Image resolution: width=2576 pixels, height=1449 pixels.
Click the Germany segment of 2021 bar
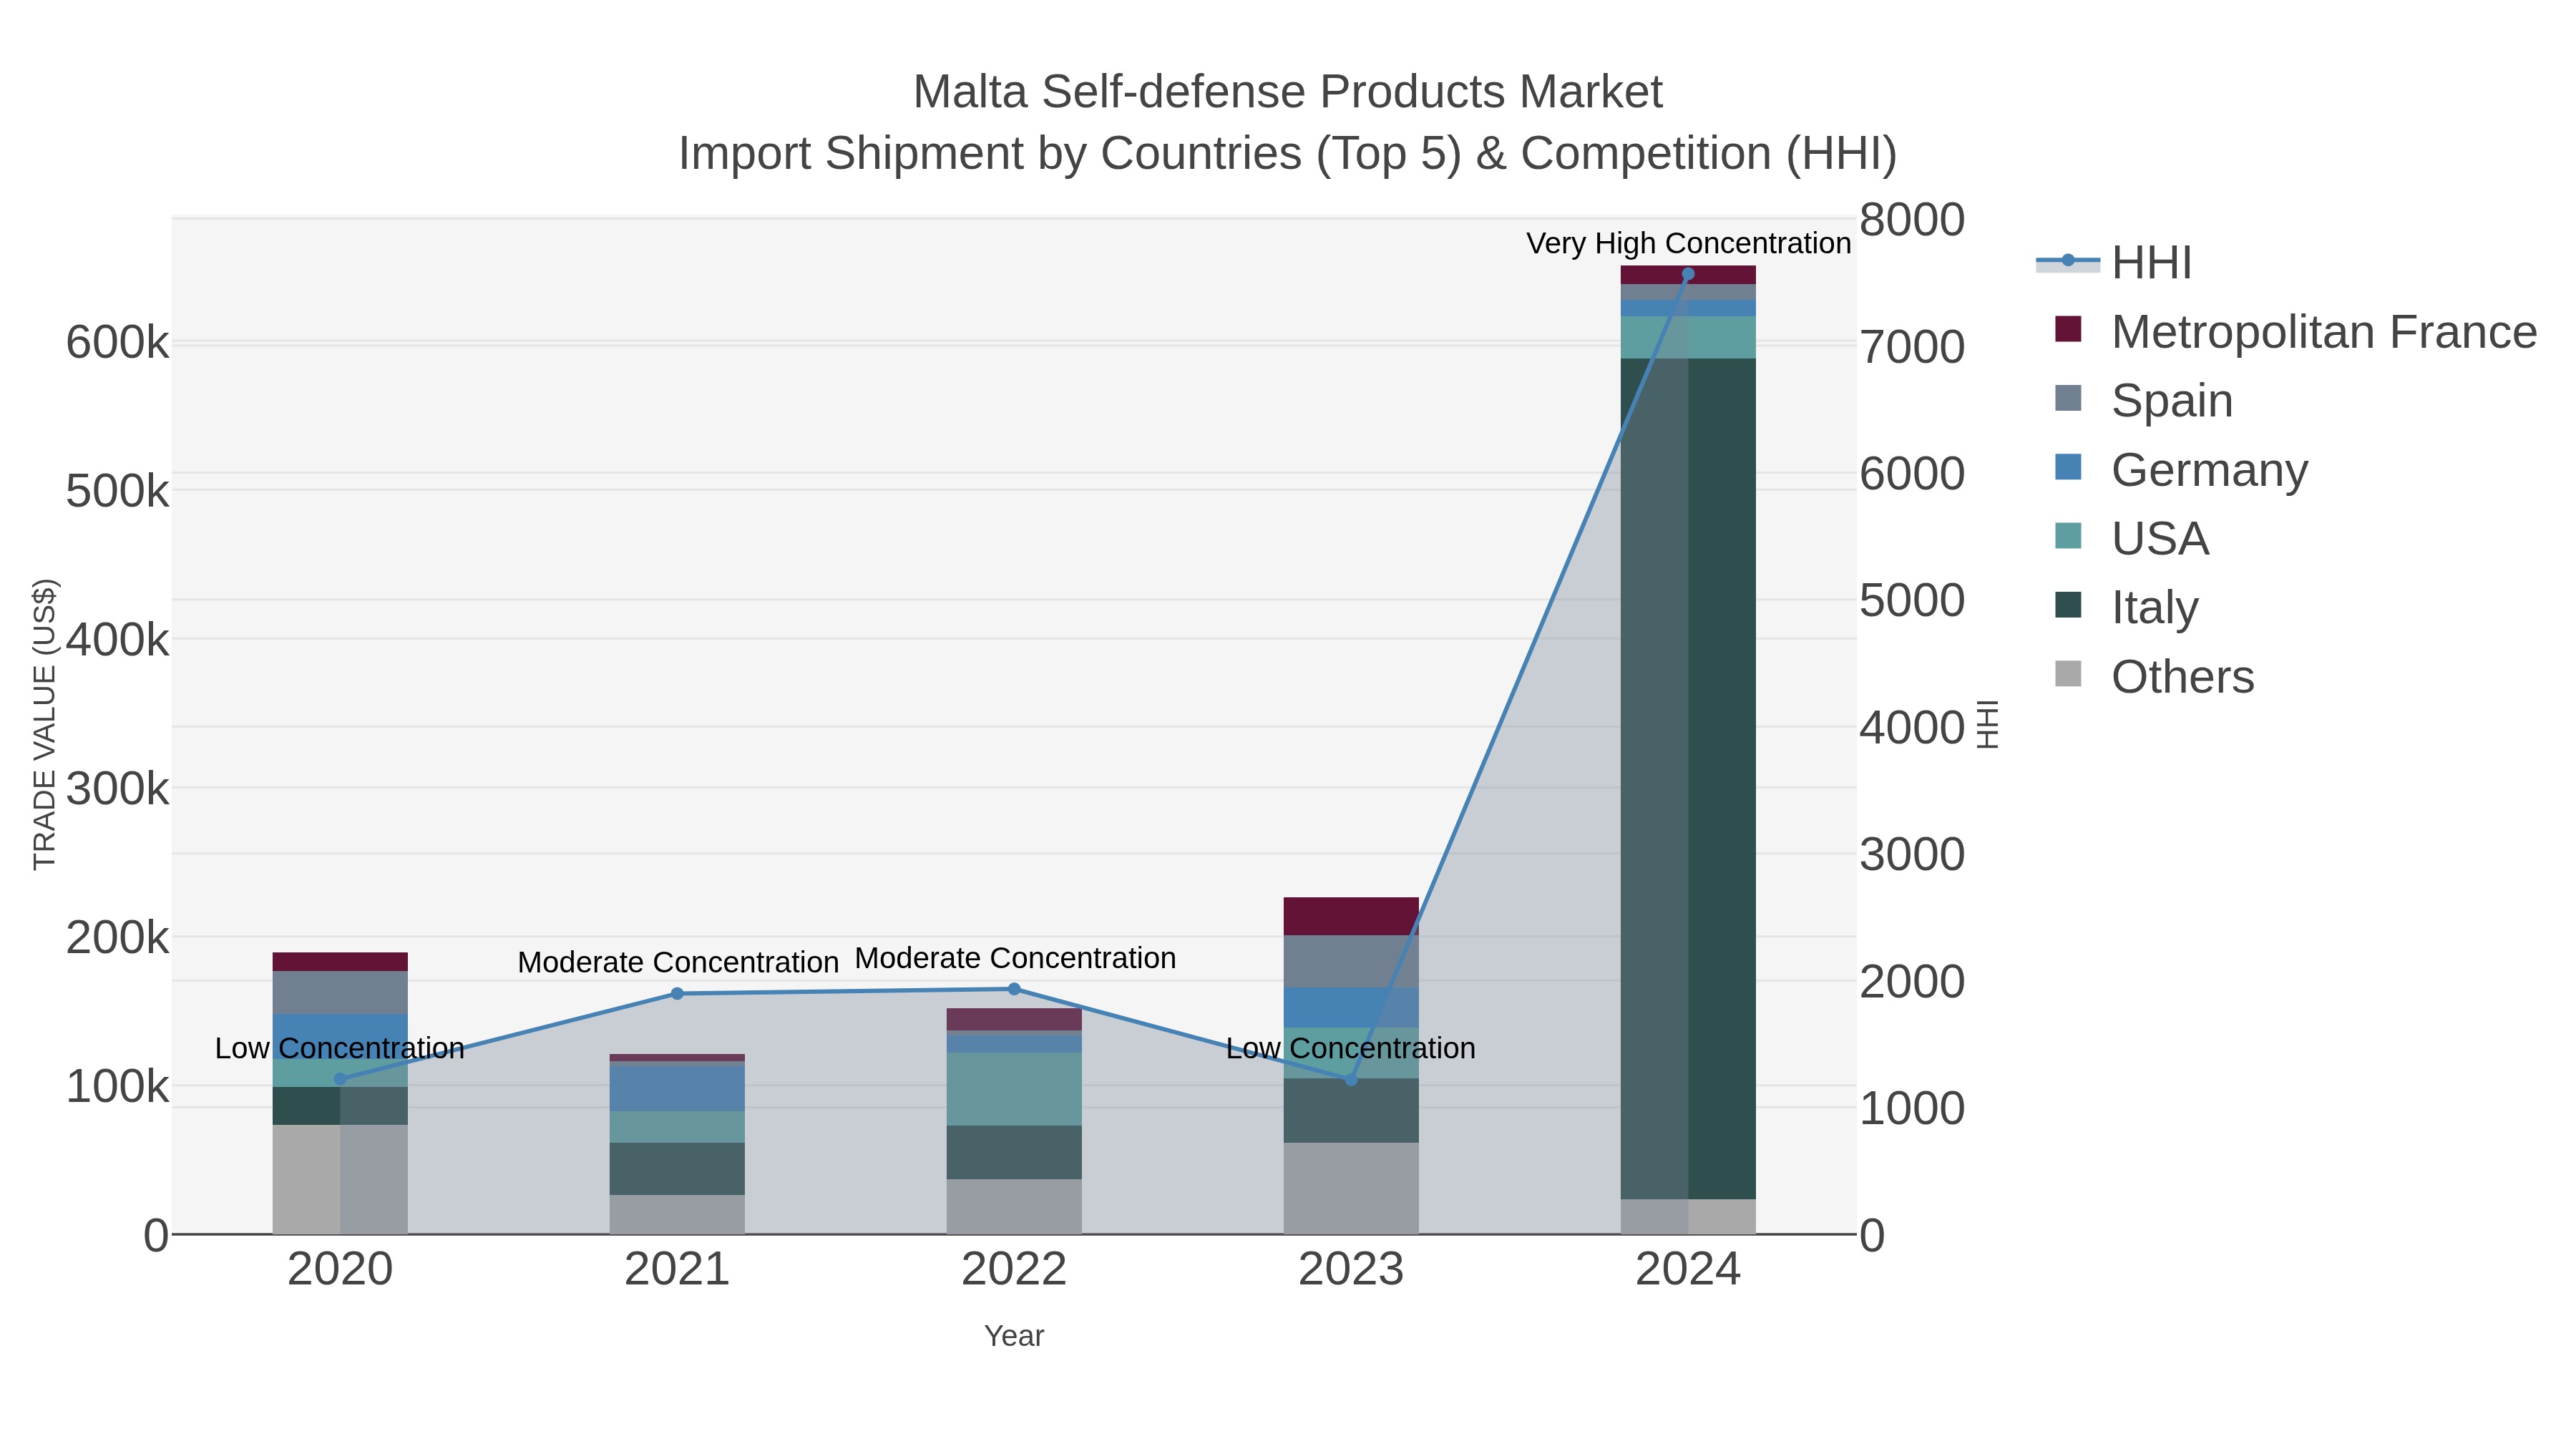(x=677, y=1088)
